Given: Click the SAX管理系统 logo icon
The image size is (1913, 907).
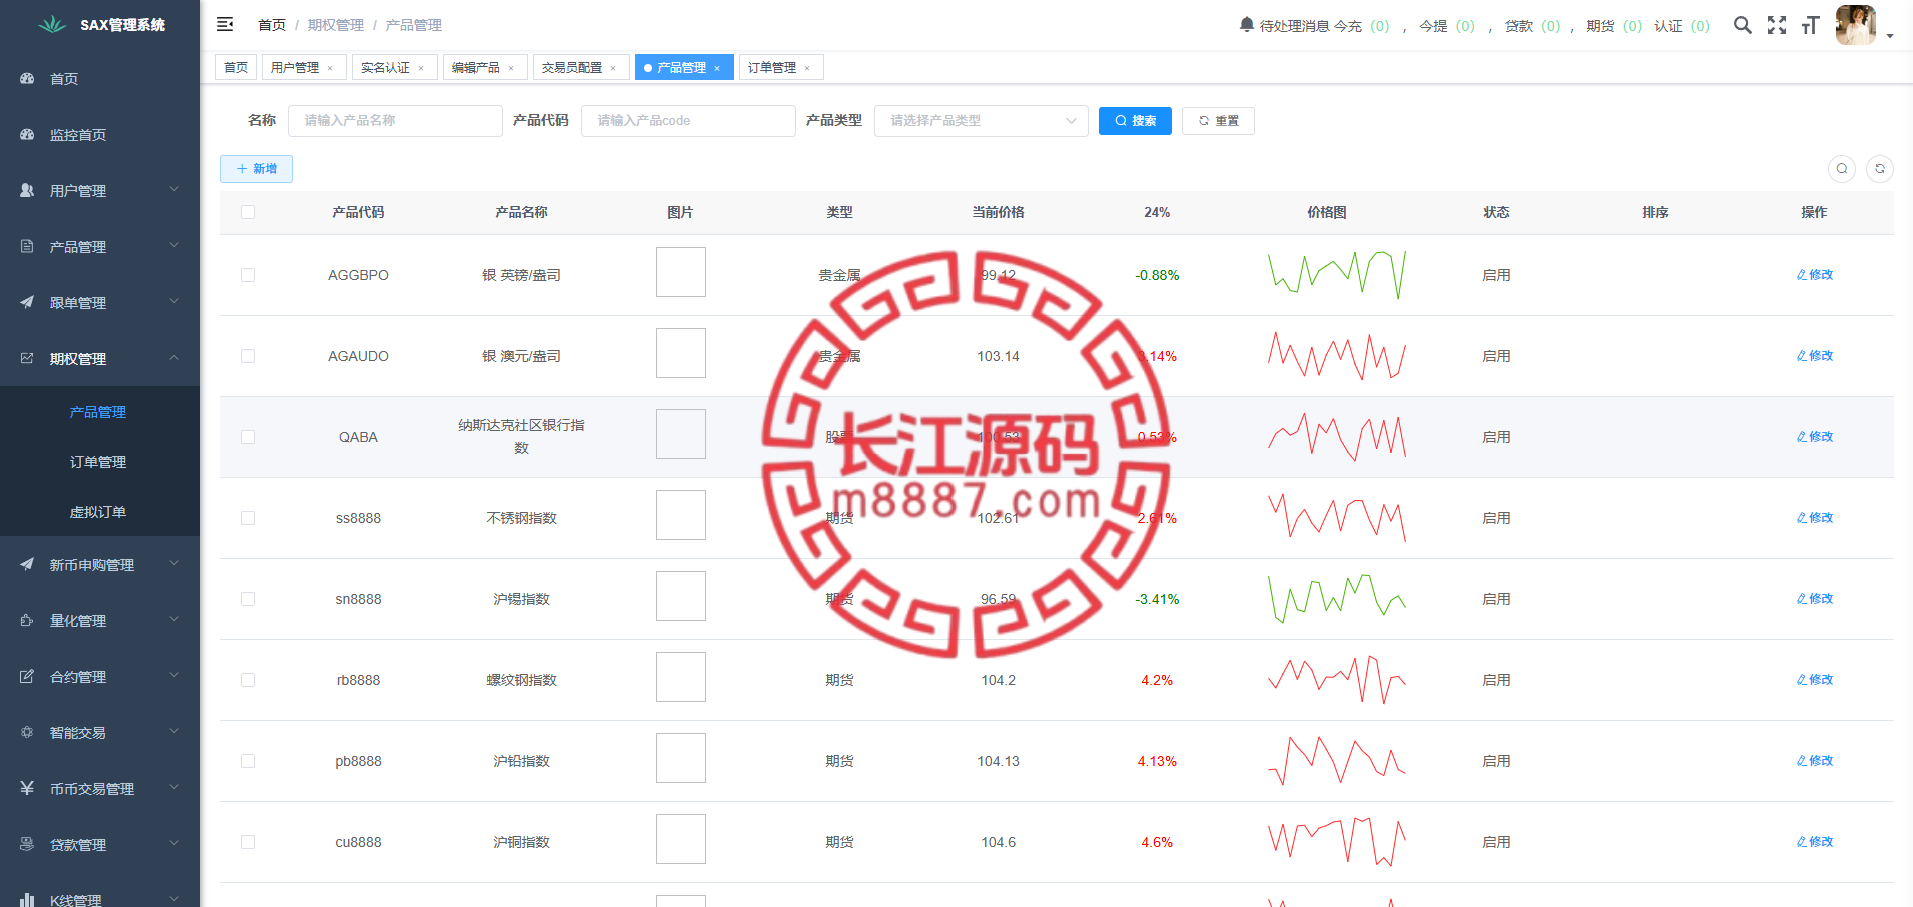Looking at the screenshot, I should click(x=52, y=24).
